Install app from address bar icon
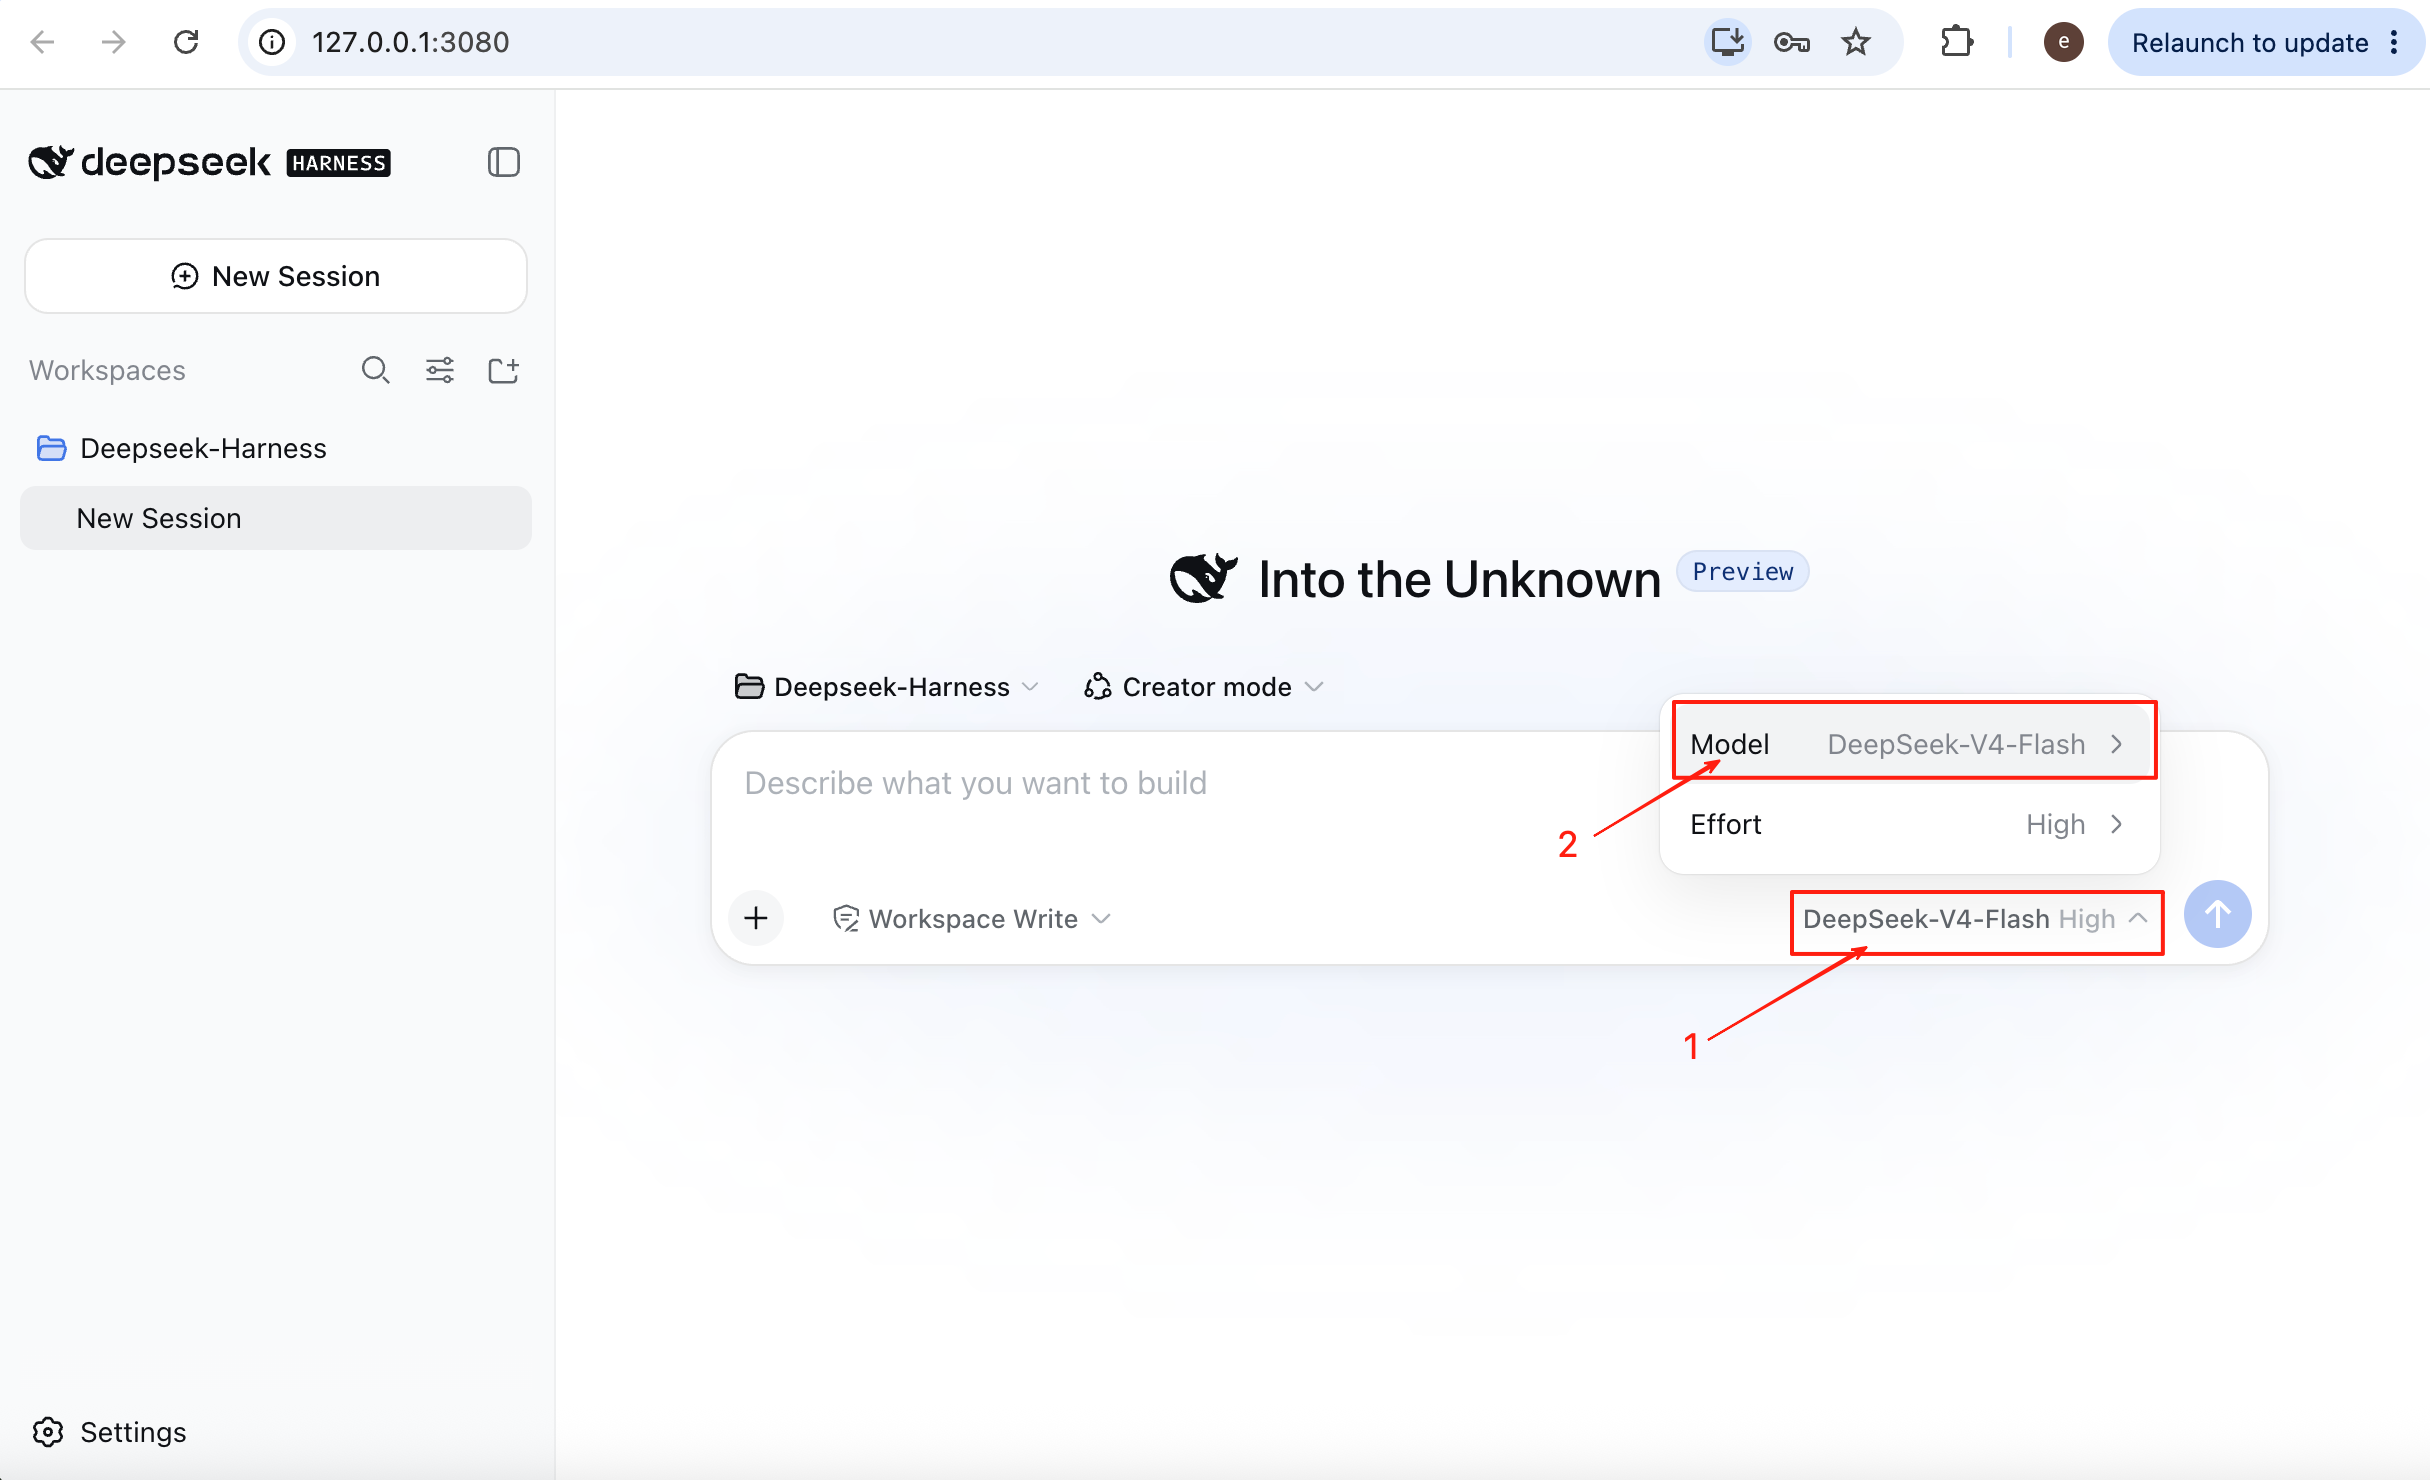 click(x=1727, y=42)
